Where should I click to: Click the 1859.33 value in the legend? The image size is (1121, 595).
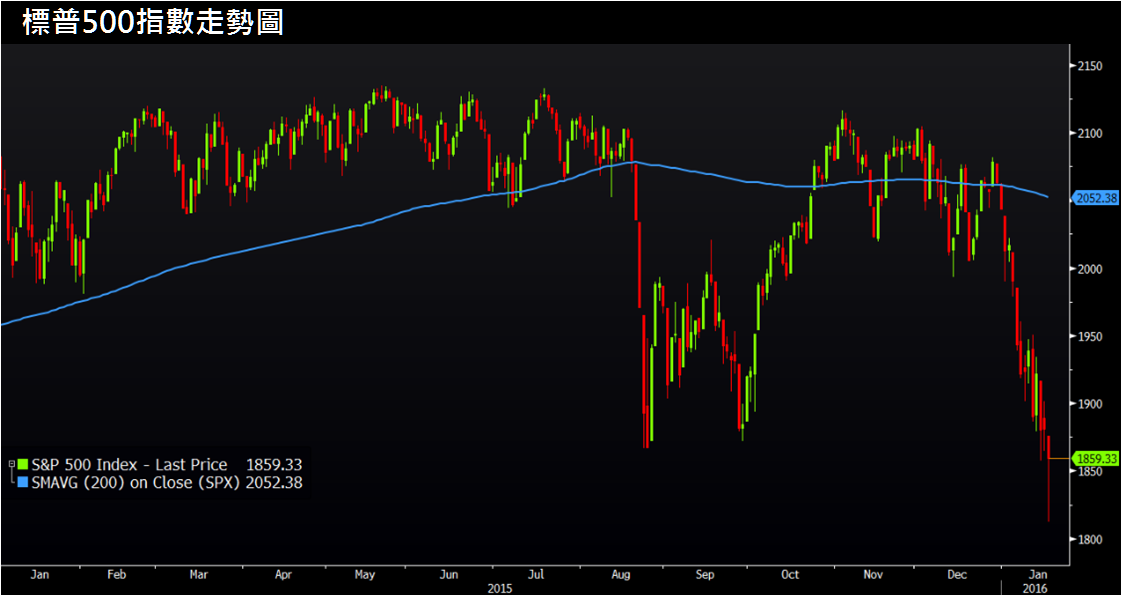pyautogui.click(x=274, y=465)
